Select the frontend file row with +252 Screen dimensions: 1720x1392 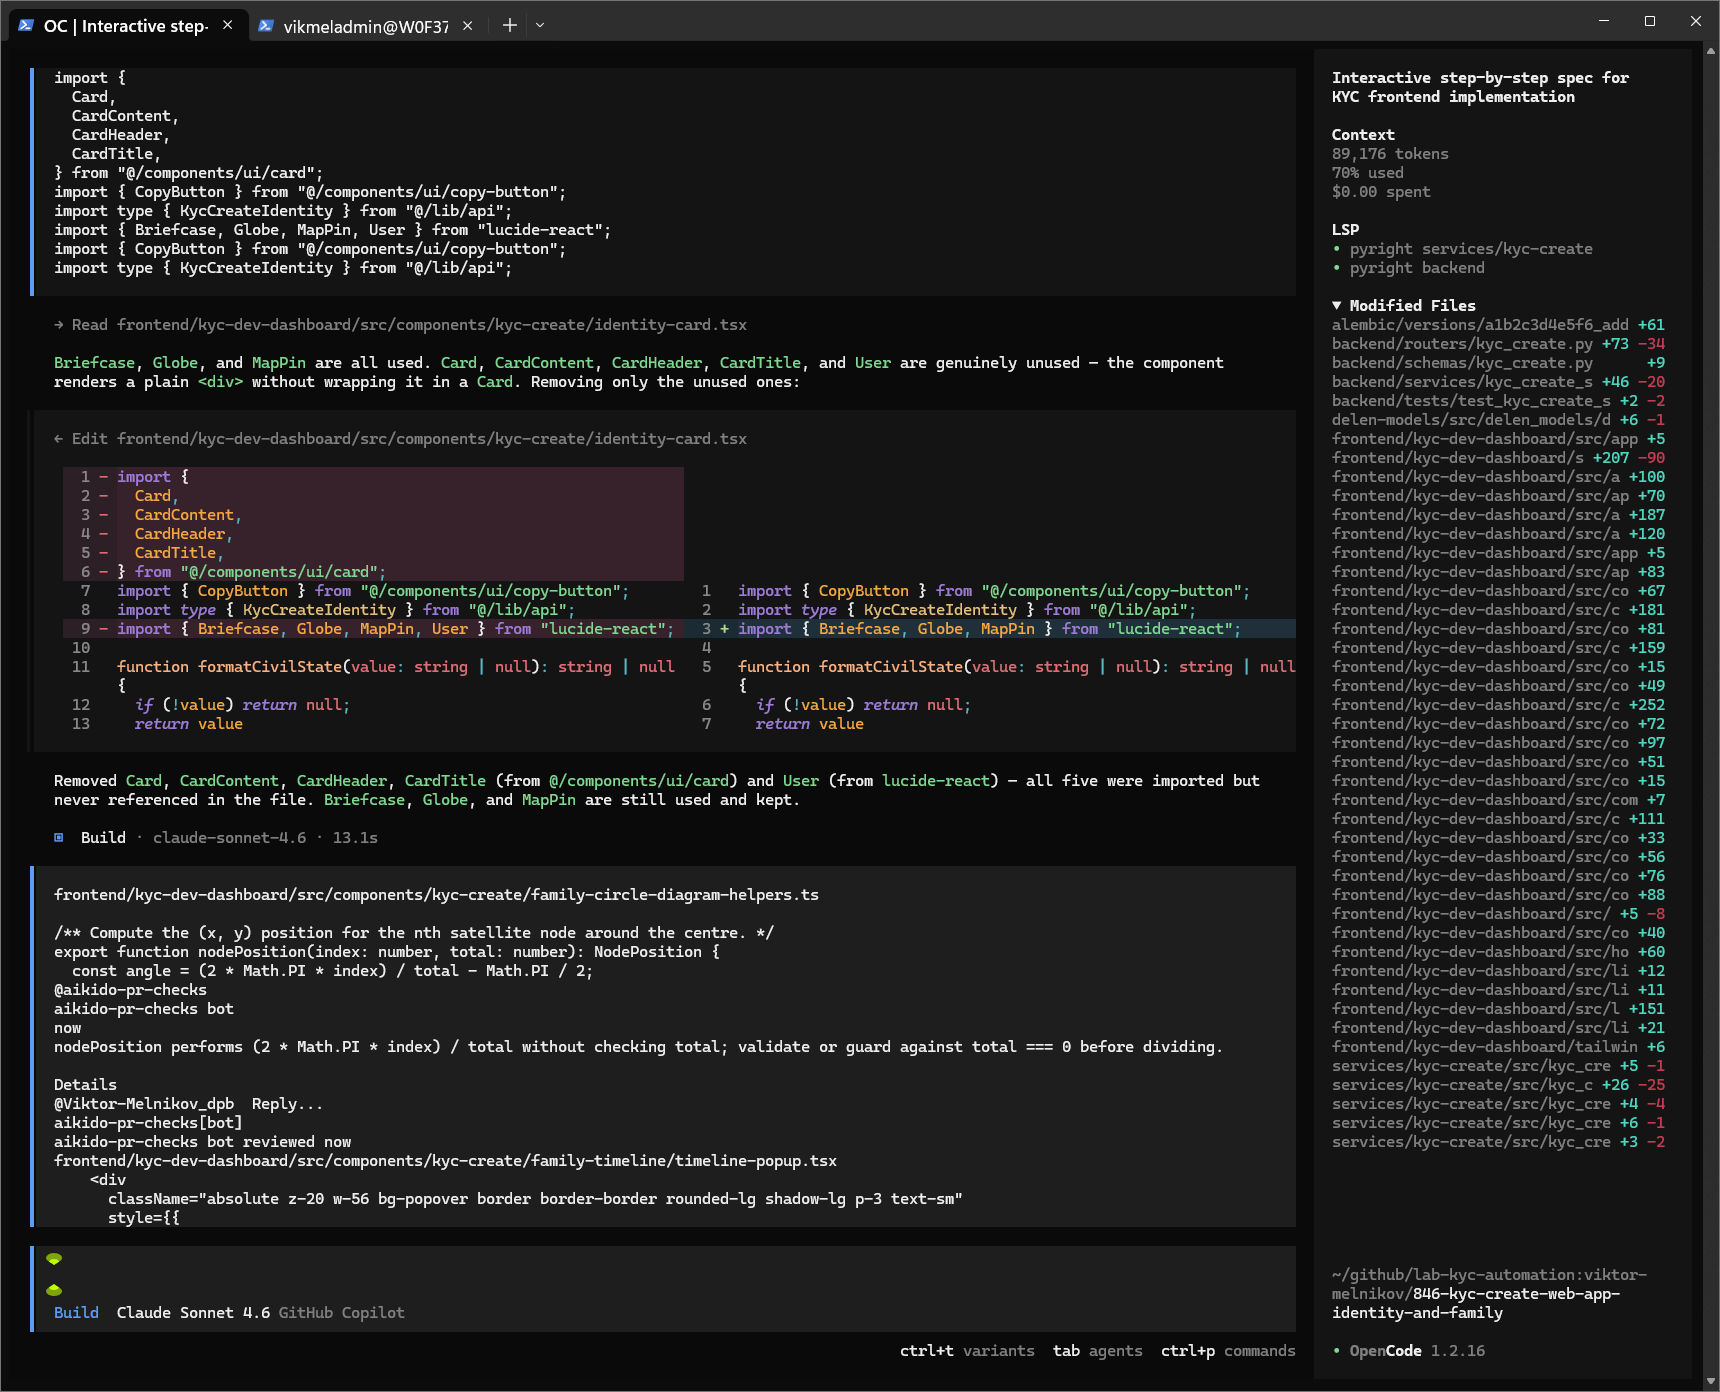point(1498,705)
